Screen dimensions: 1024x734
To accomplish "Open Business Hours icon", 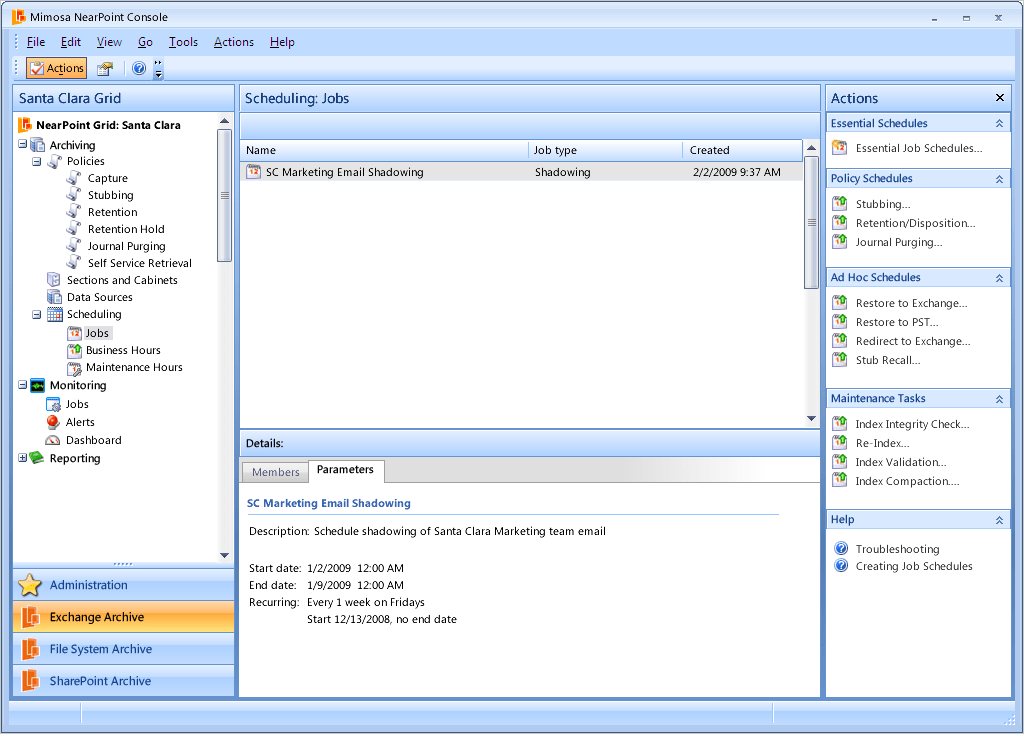I will (74, 350).
